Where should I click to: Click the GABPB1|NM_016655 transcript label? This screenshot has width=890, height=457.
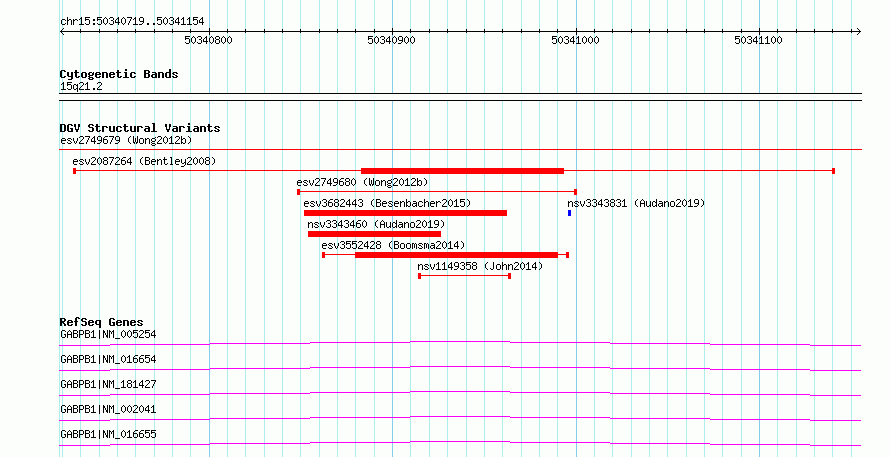coord(108,434)
